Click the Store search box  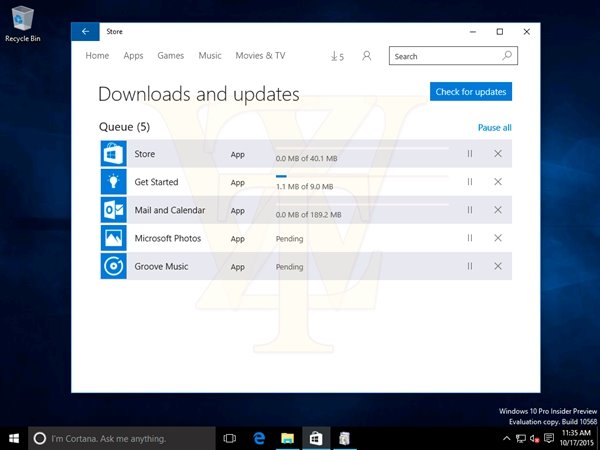[x=445, y=56]
